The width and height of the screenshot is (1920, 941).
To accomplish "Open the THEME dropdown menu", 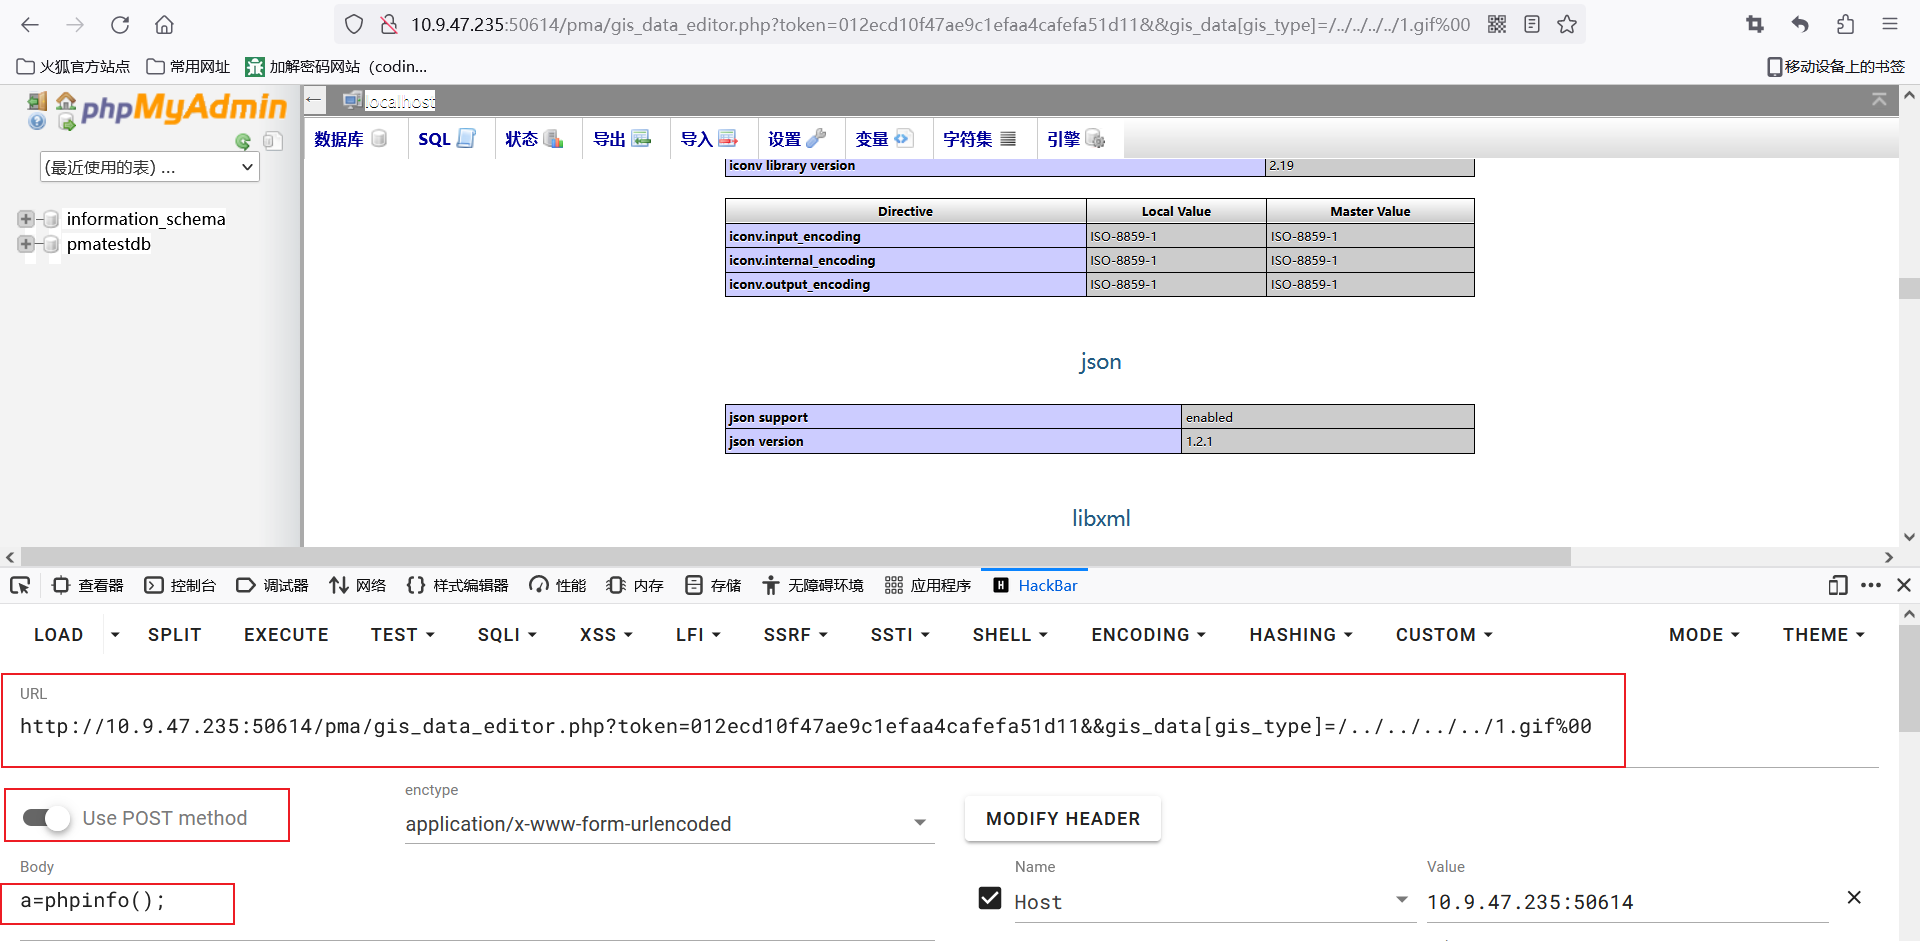I will click(1823, 635).
